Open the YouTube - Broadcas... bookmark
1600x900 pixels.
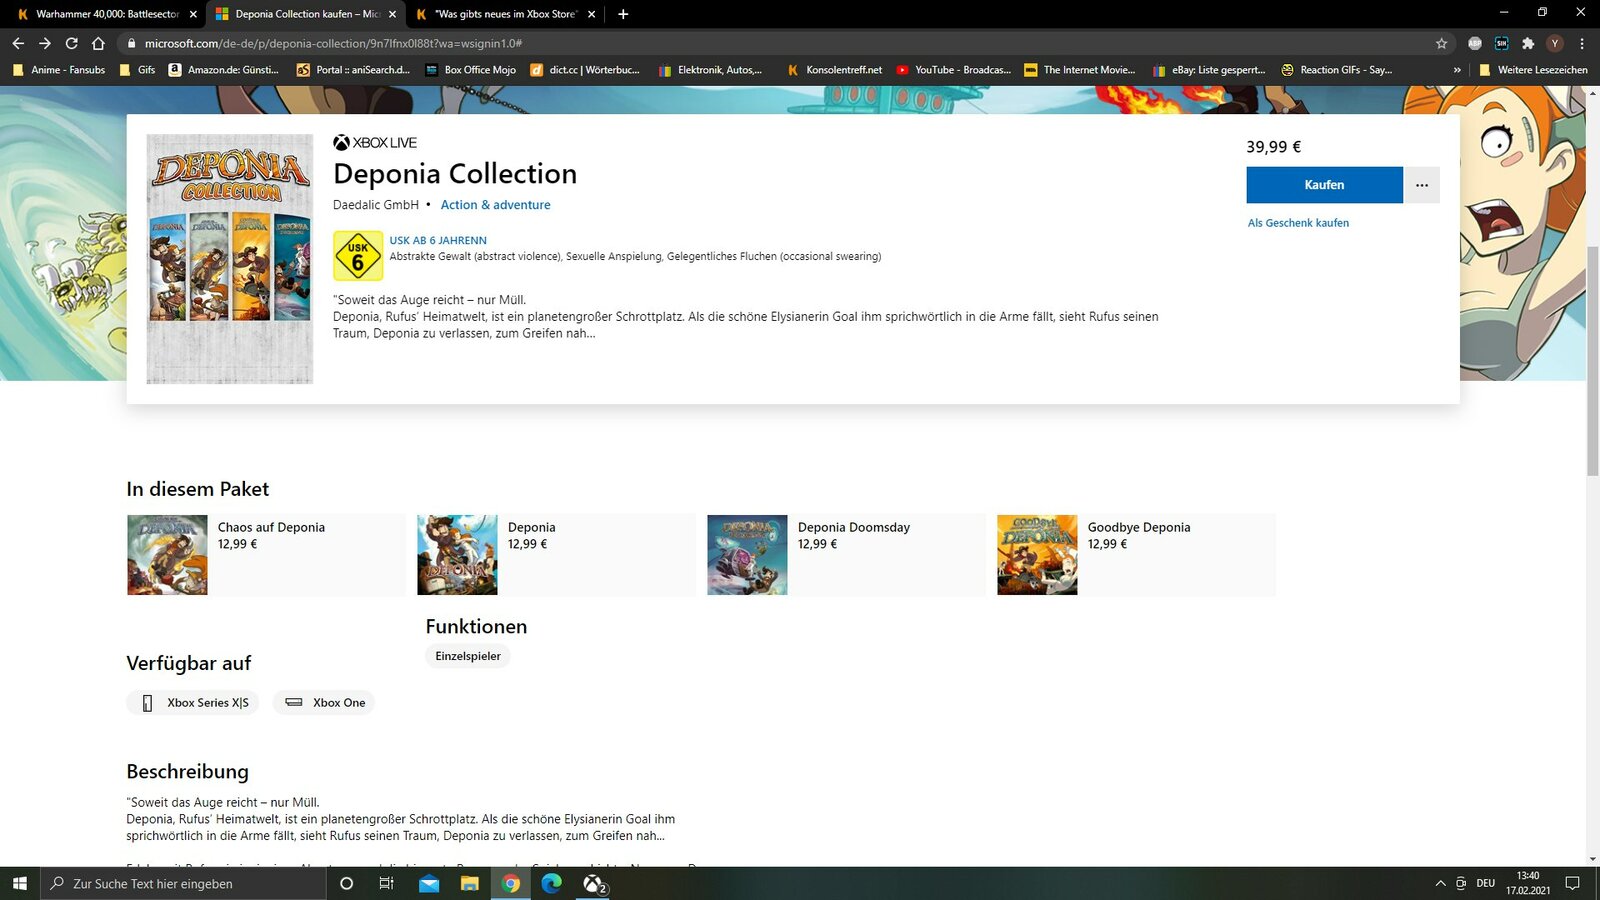pos(954,70)
